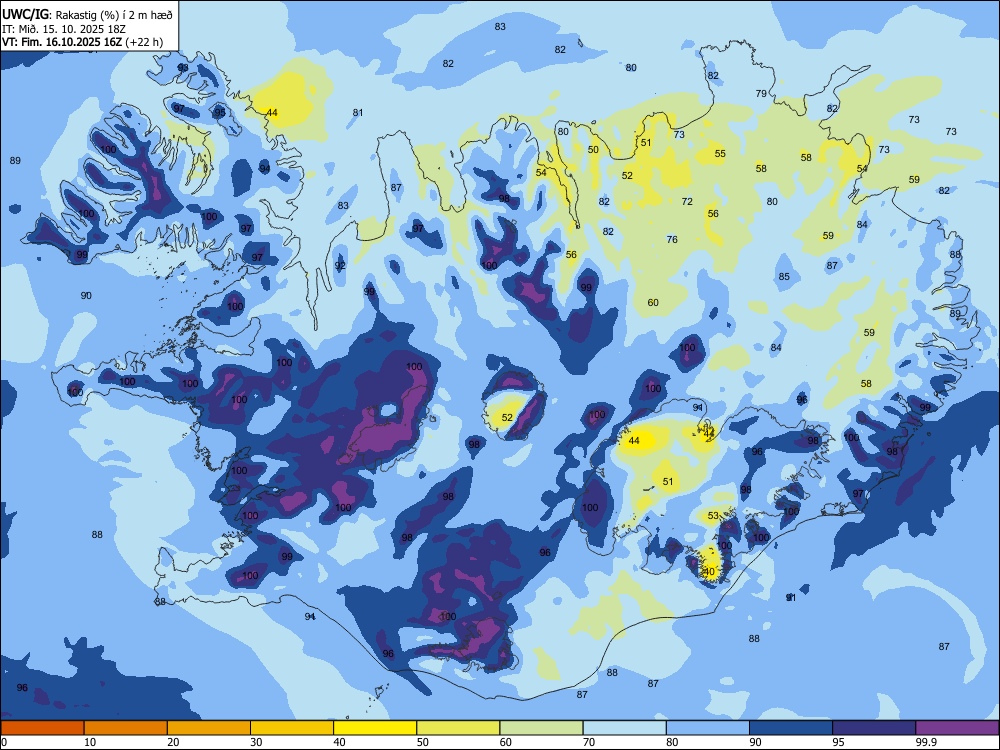Click the pale blue 70–80 legend swatch
This screenshot has height=750, width=1000.
[624, 728]
